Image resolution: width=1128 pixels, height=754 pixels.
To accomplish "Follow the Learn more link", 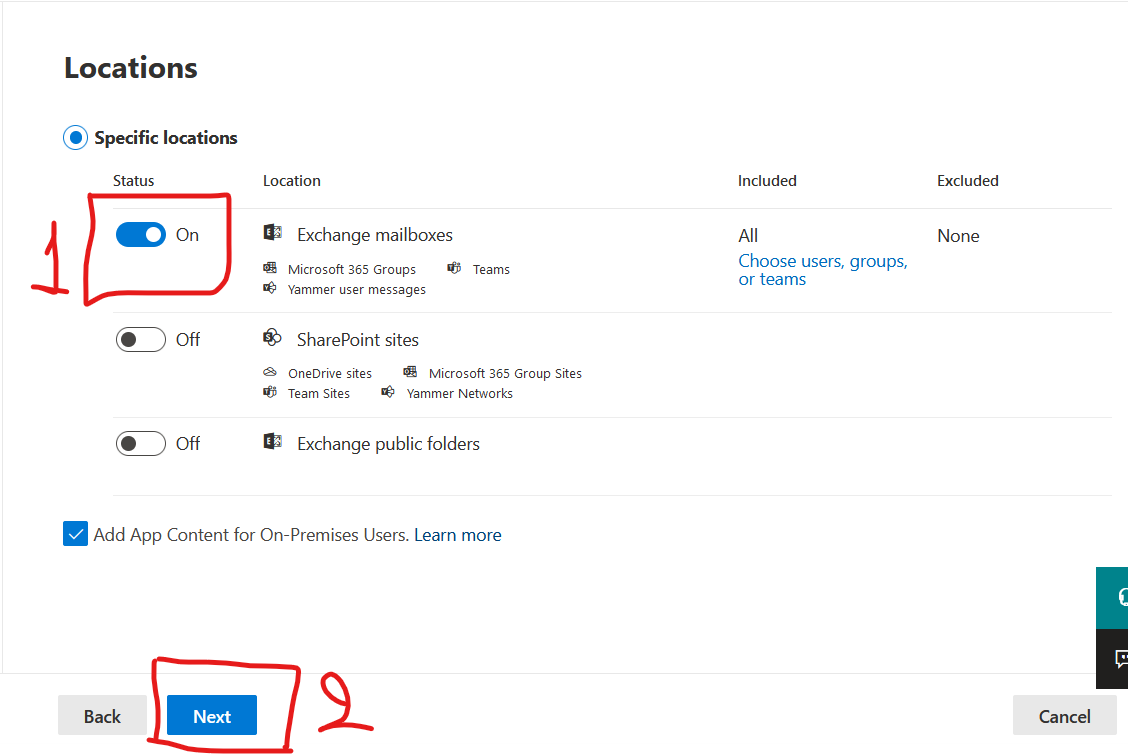I will pos(458,535).
